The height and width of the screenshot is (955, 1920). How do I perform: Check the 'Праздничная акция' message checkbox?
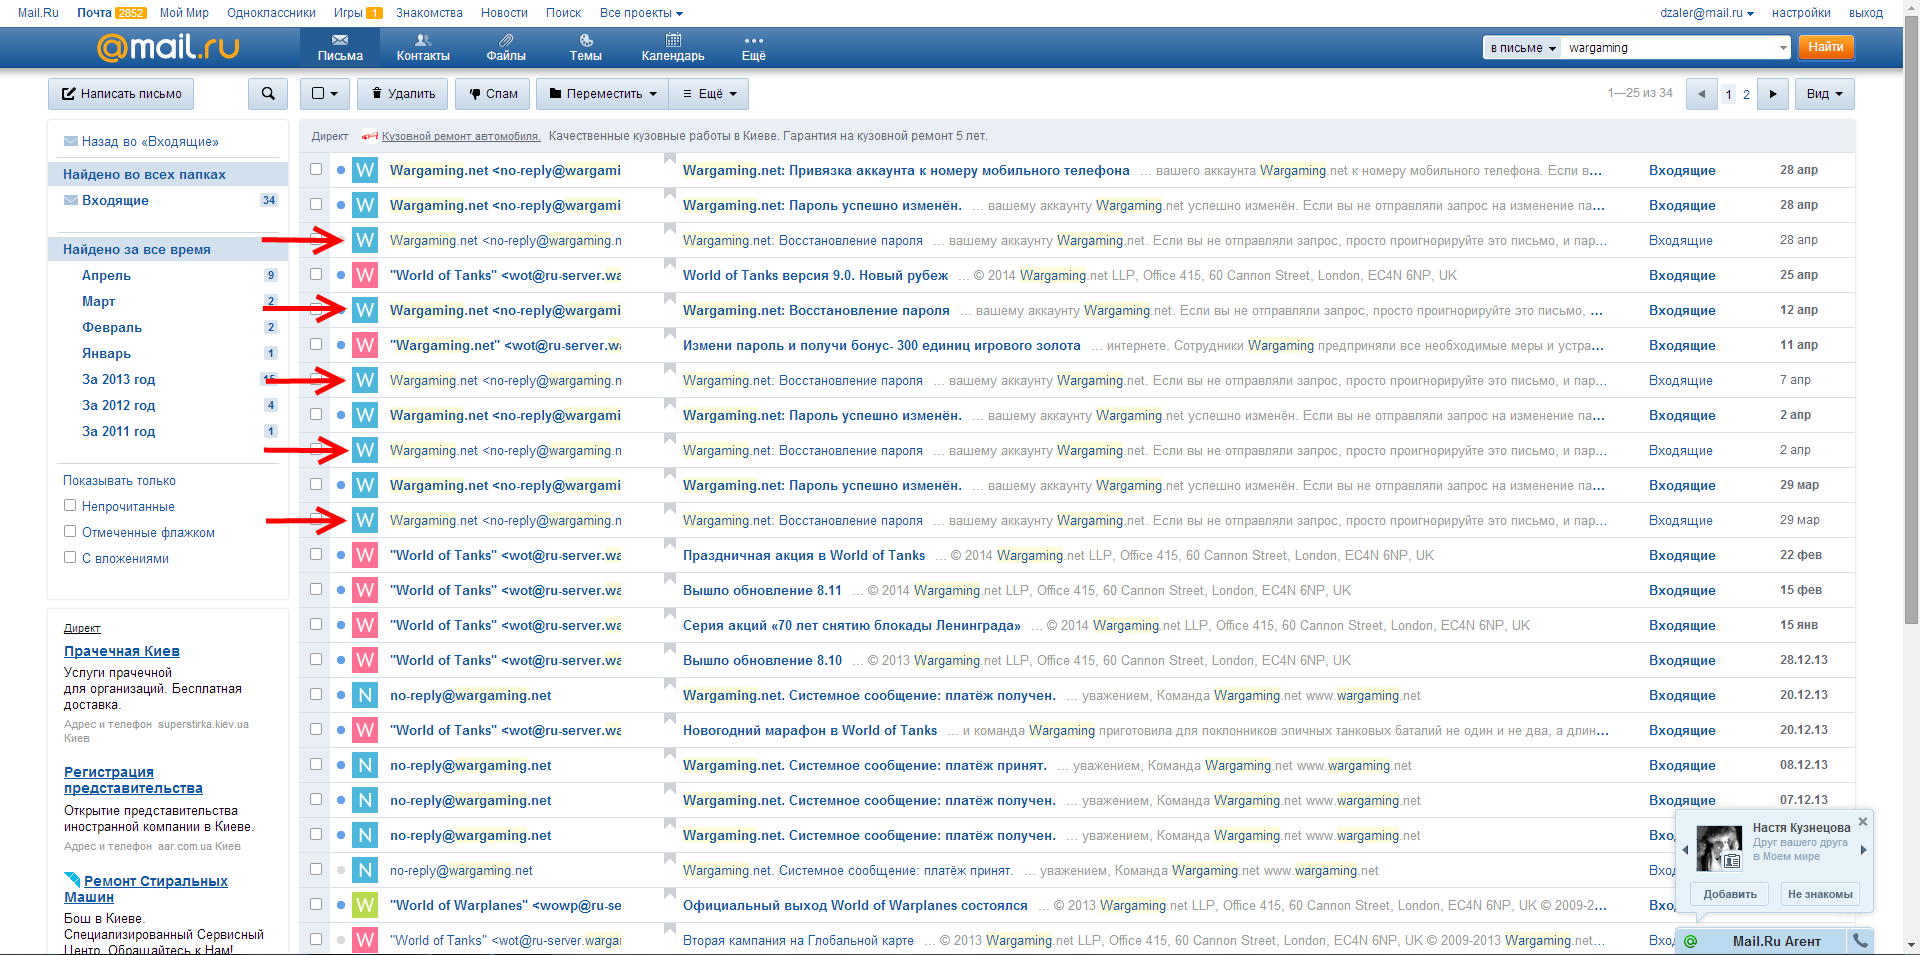pos(316,554)
